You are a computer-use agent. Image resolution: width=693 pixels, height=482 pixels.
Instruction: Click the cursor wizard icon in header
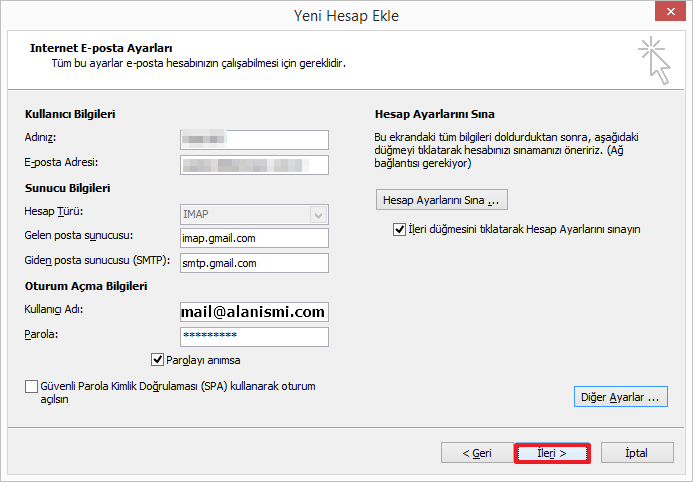pyautogui.click(x=656, y=62)
